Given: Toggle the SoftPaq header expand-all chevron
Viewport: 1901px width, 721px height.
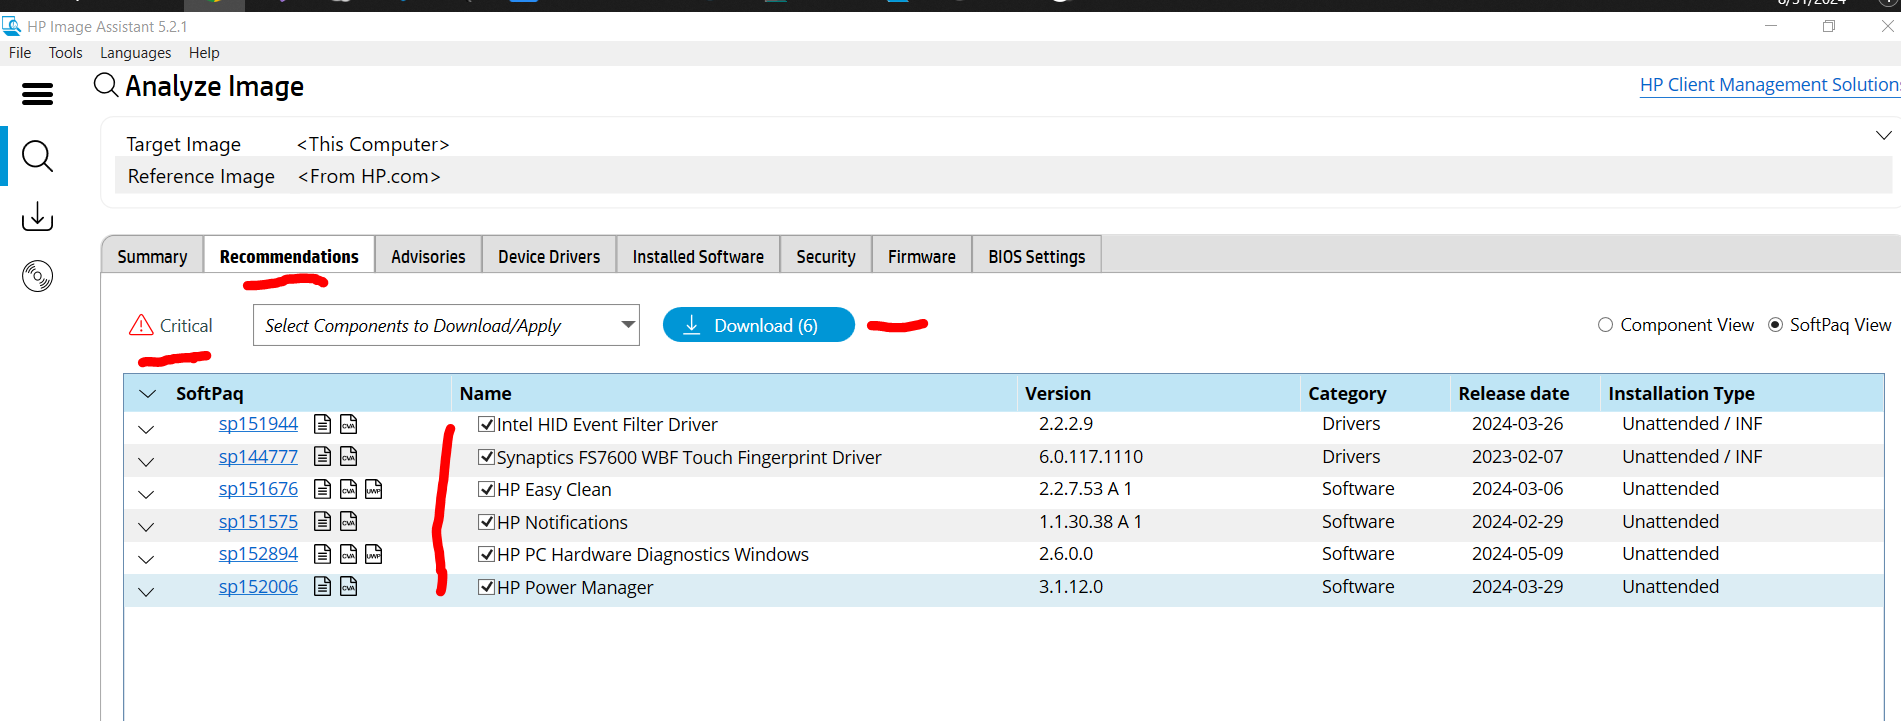Looking at the screenshot, I should click(x=148, y=394).
